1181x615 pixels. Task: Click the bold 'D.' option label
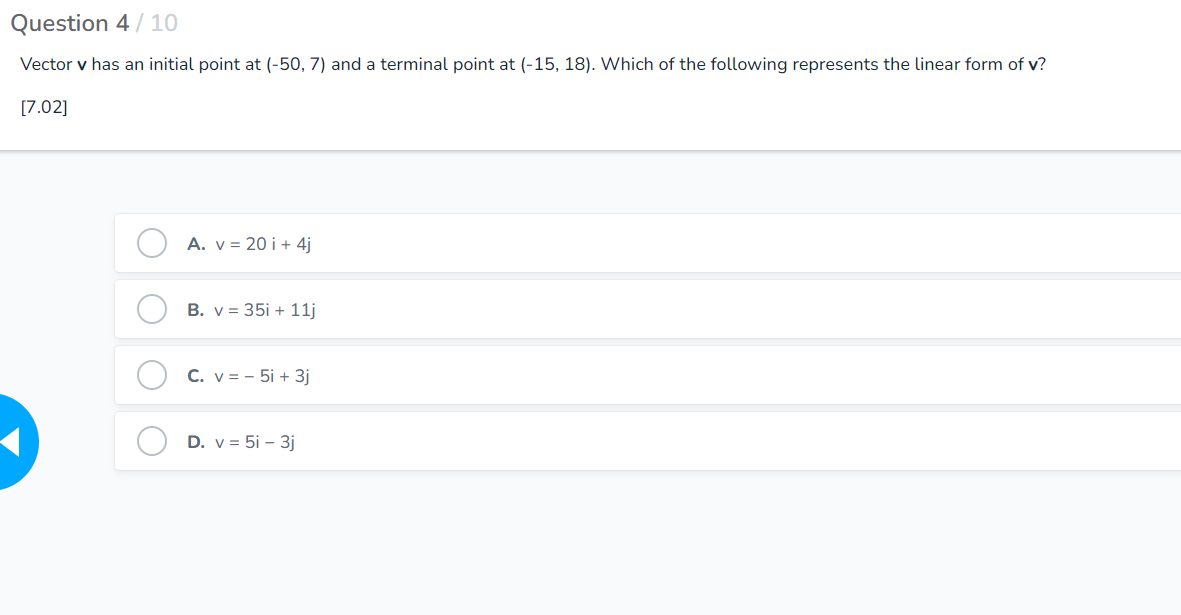[x=195, y=440]
